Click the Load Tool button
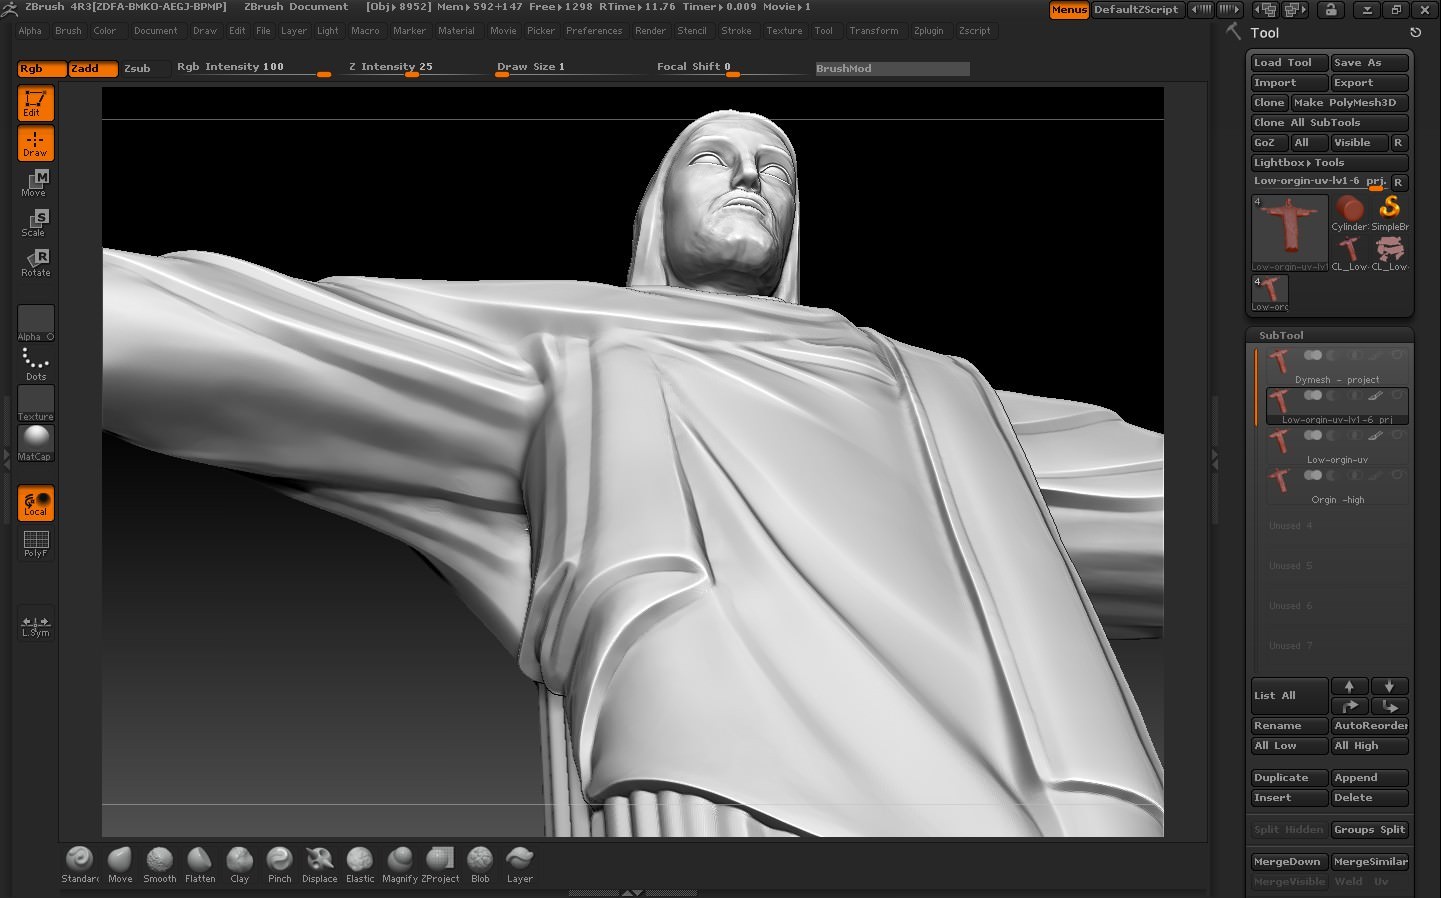The image size is (1441, 898). (x=1289, y=63)
